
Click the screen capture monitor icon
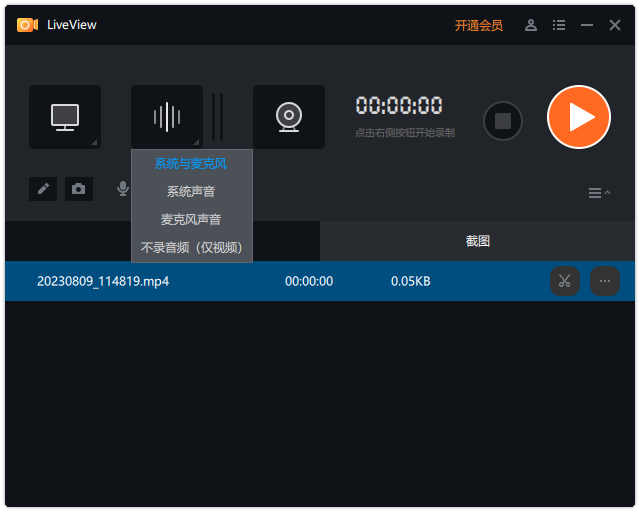pyautogui.click(x=65, y=117)
